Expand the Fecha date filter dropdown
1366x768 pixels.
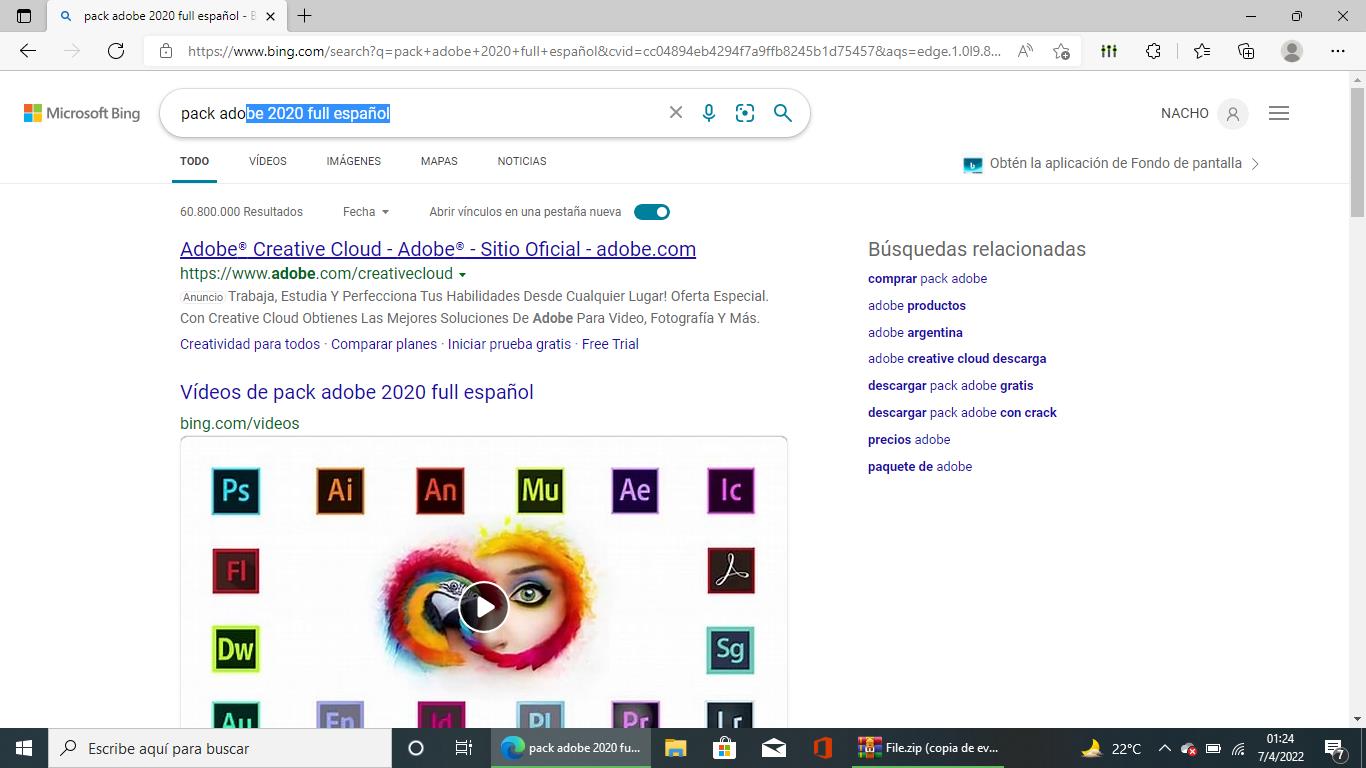pyautogui.click(x=365, y=212)
